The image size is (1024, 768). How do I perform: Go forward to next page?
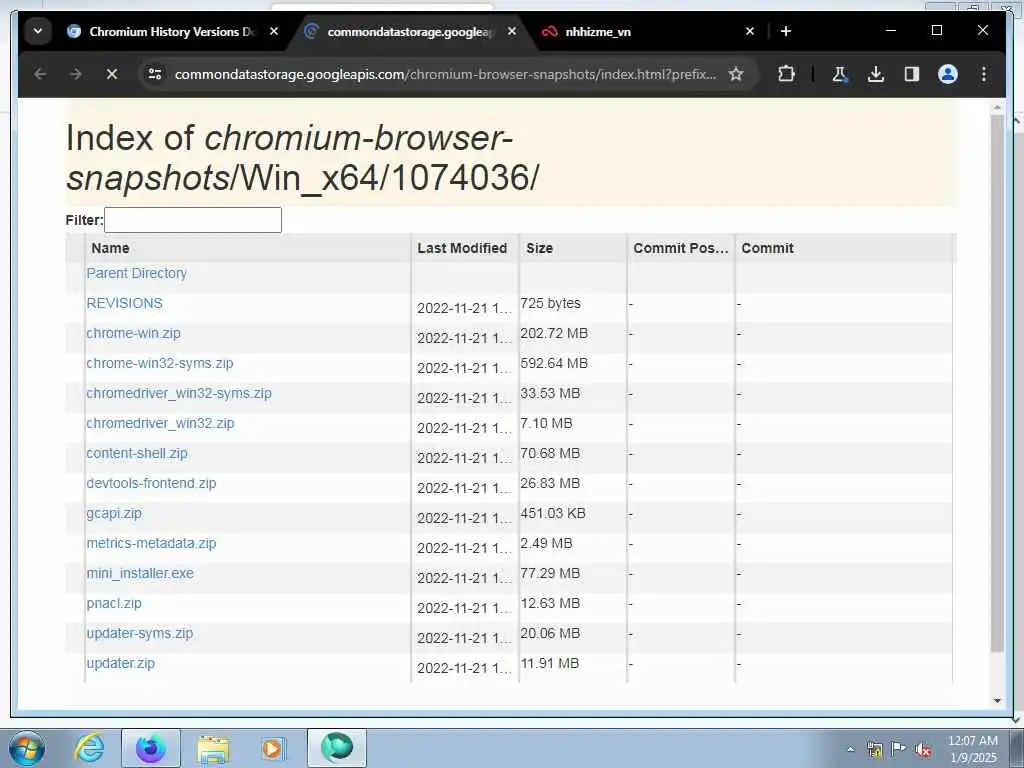coord(76,74)
